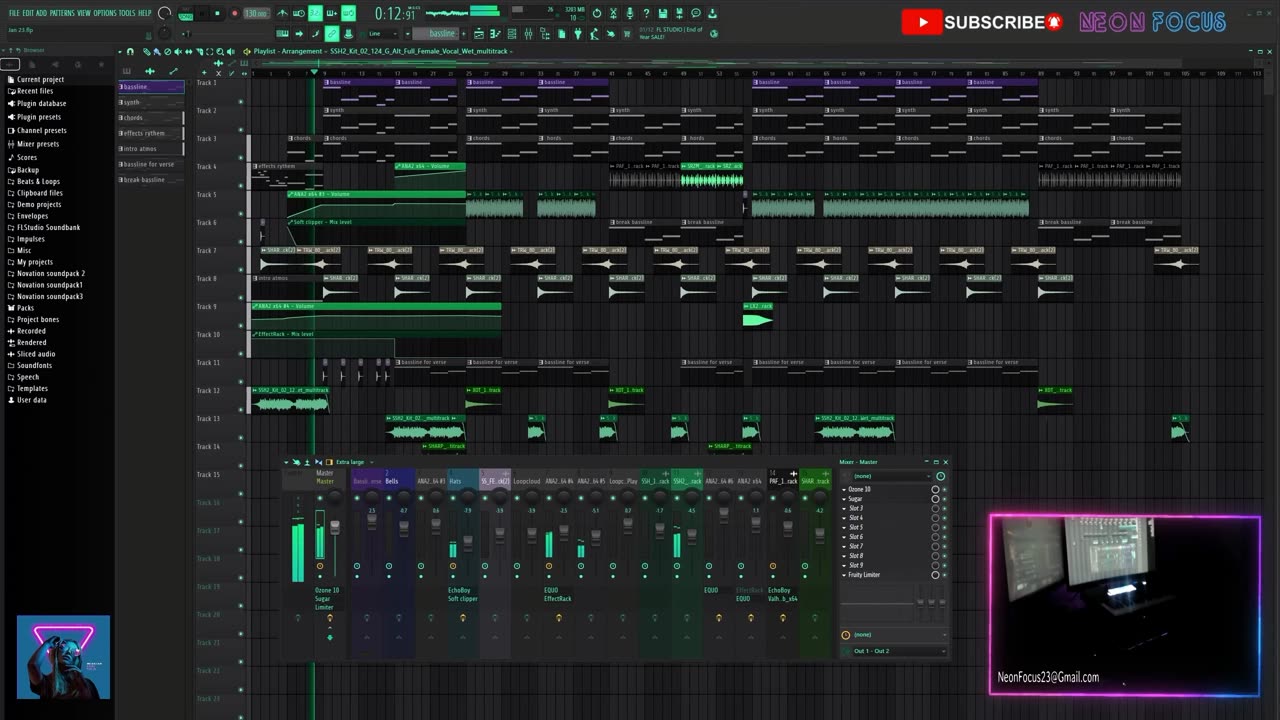Open Plugin database in the browser

tap(41, 103)
